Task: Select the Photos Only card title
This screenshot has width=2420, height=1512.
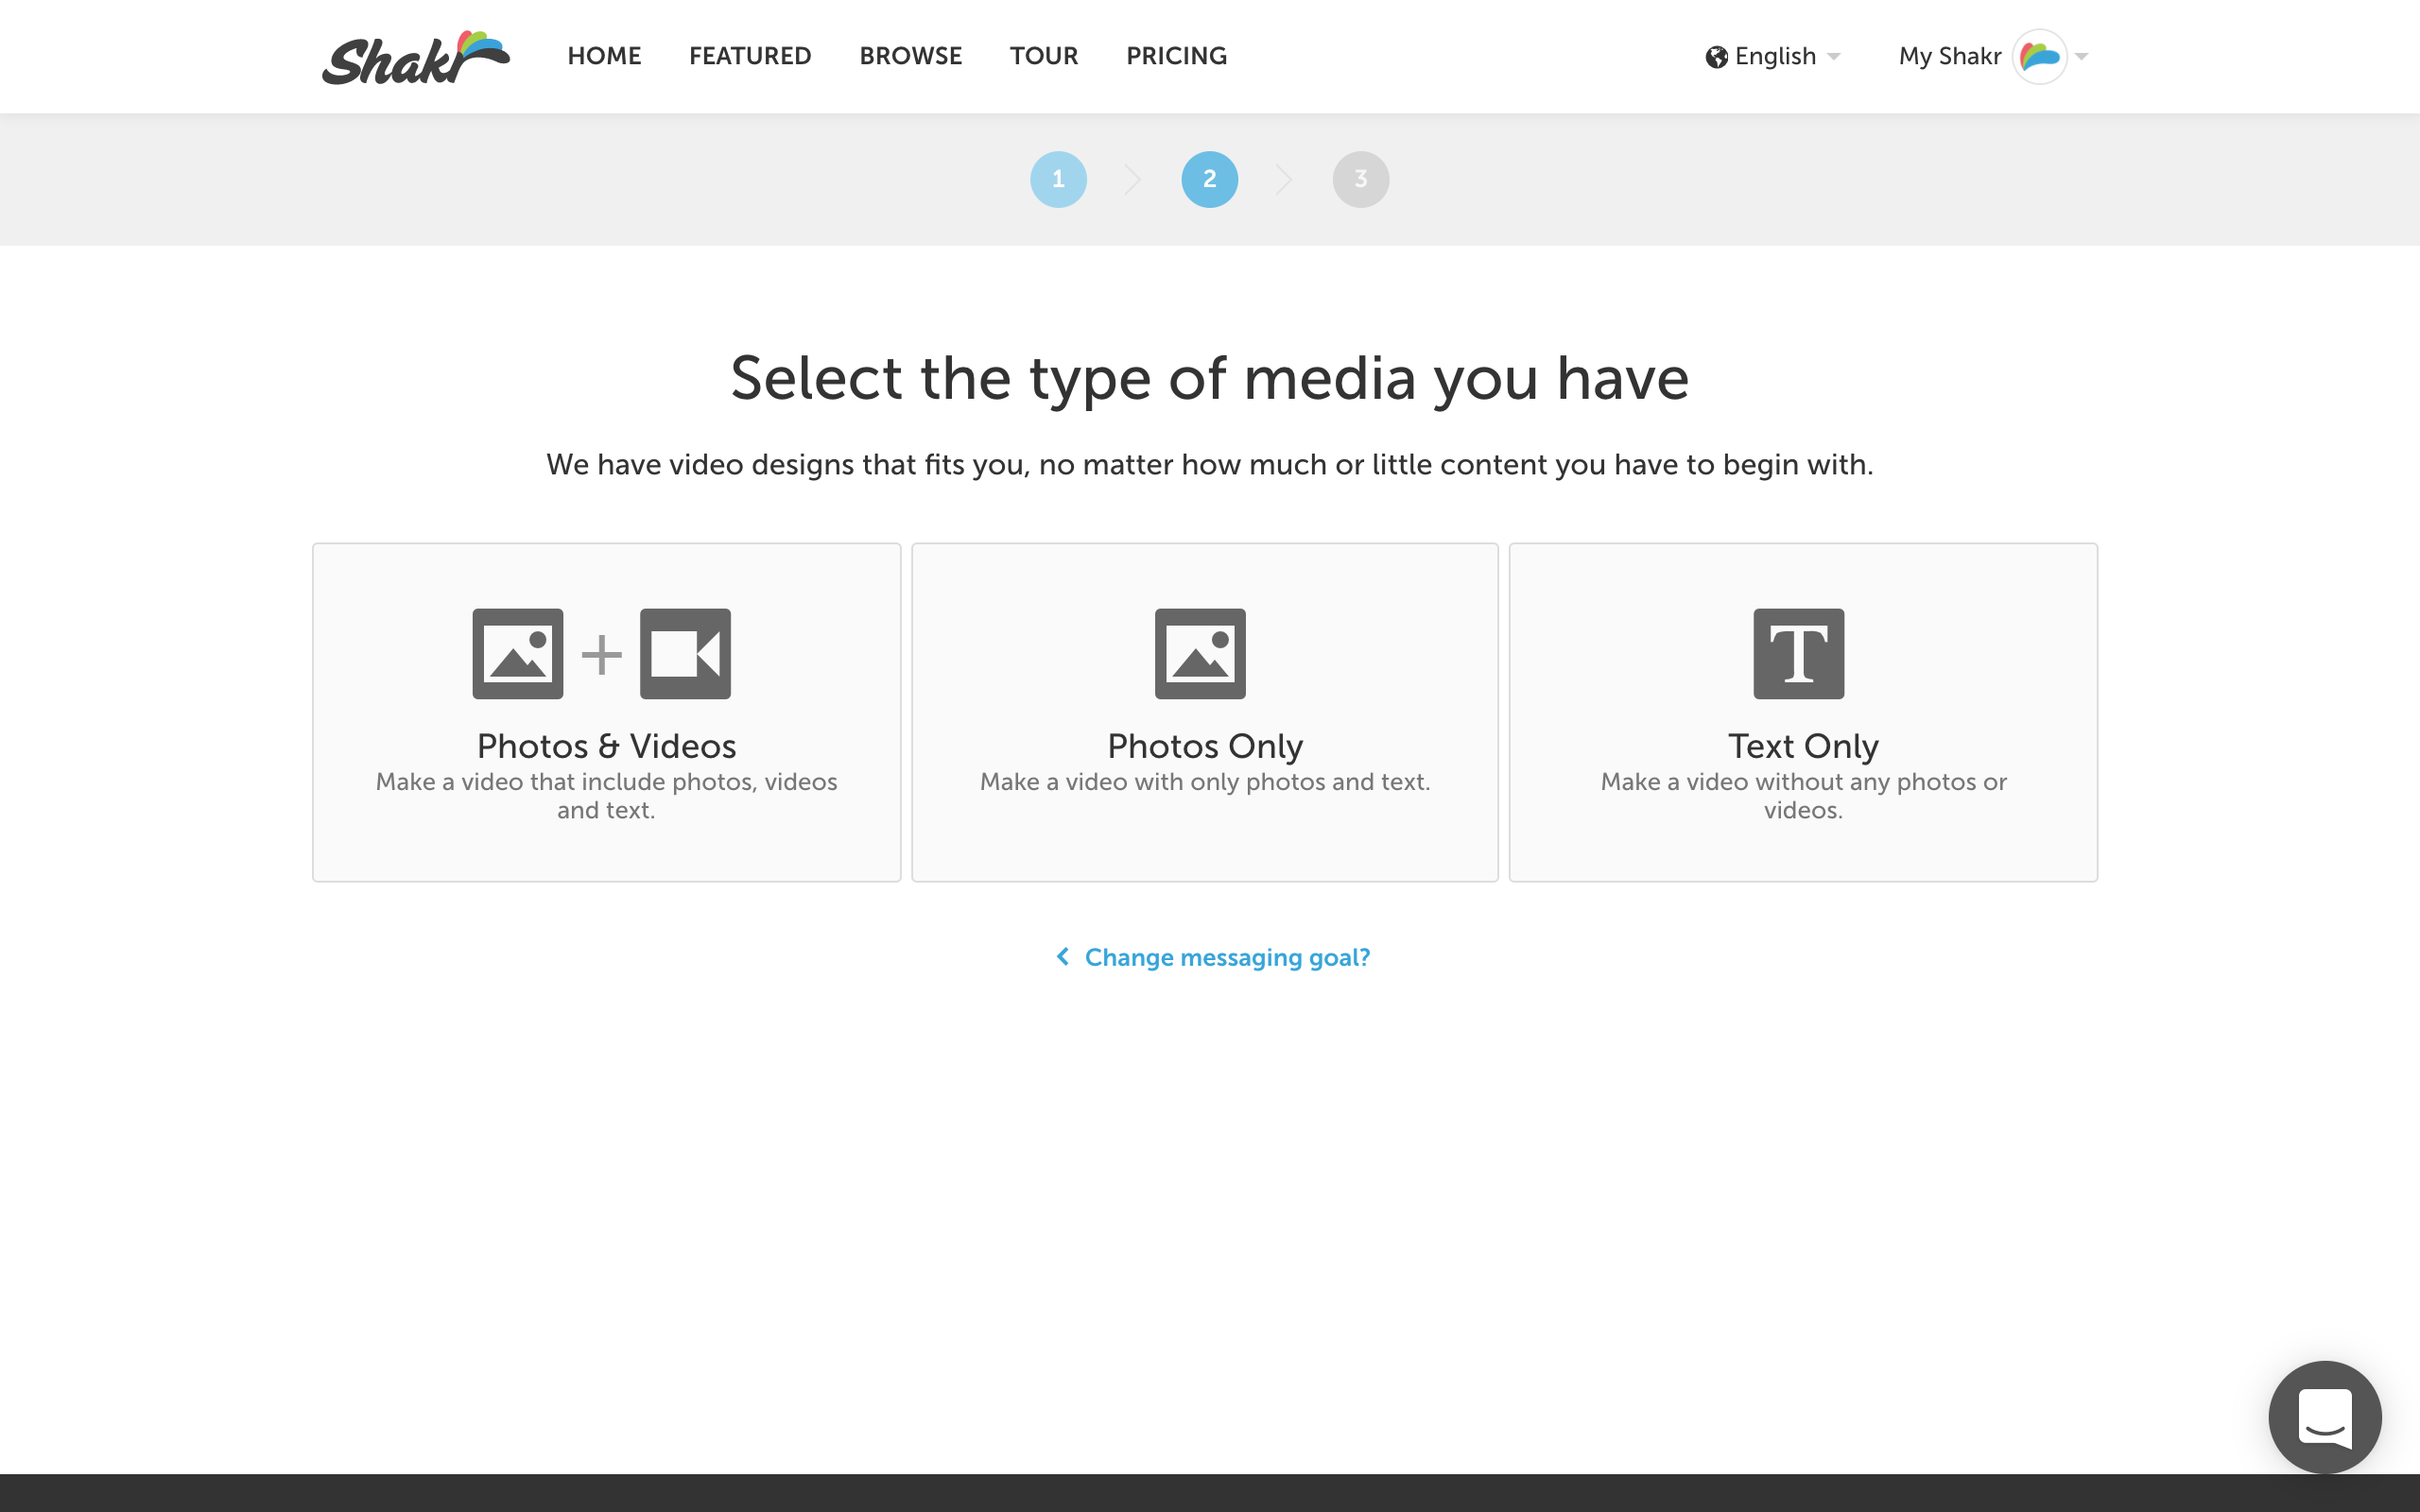Action: [1204, 746]
